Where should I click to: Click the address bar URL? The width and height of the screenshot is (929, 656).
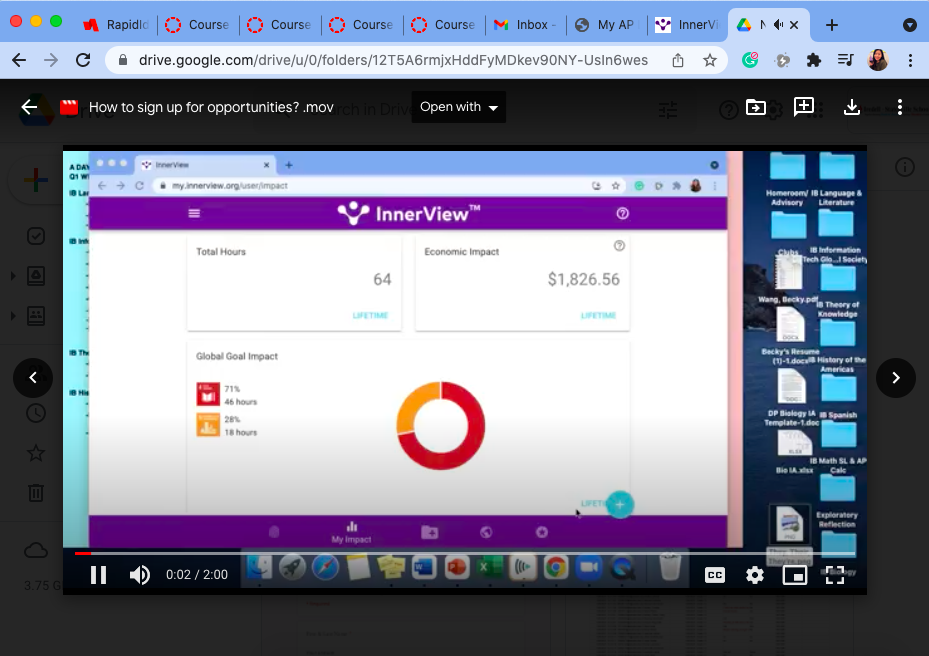pos(393,60)
